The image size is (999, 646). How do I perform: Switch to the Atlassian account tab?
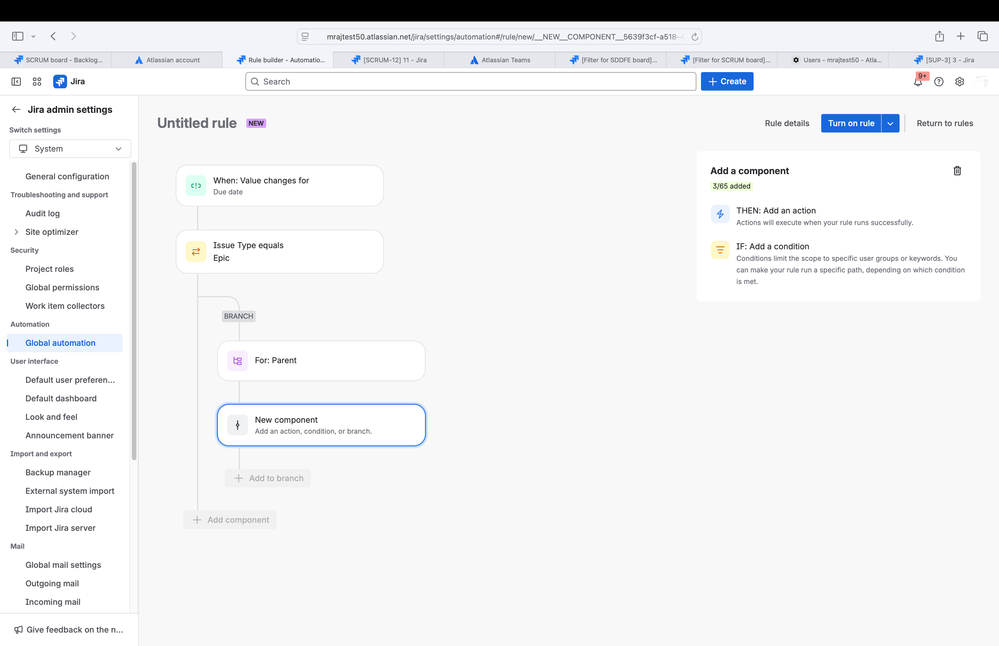167,60
